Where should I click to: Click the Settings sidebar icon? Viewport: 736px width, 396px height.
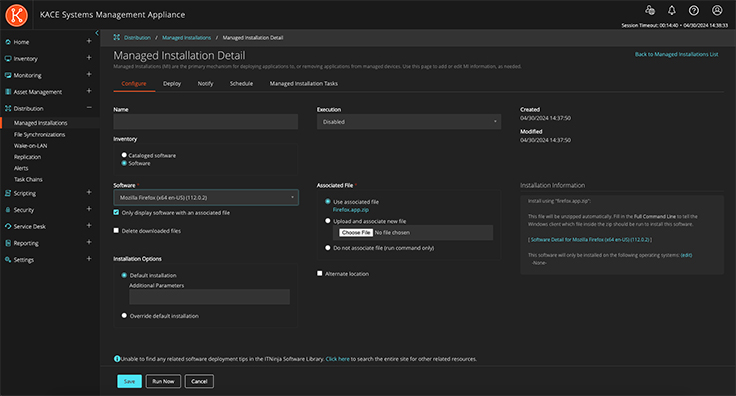8,259
